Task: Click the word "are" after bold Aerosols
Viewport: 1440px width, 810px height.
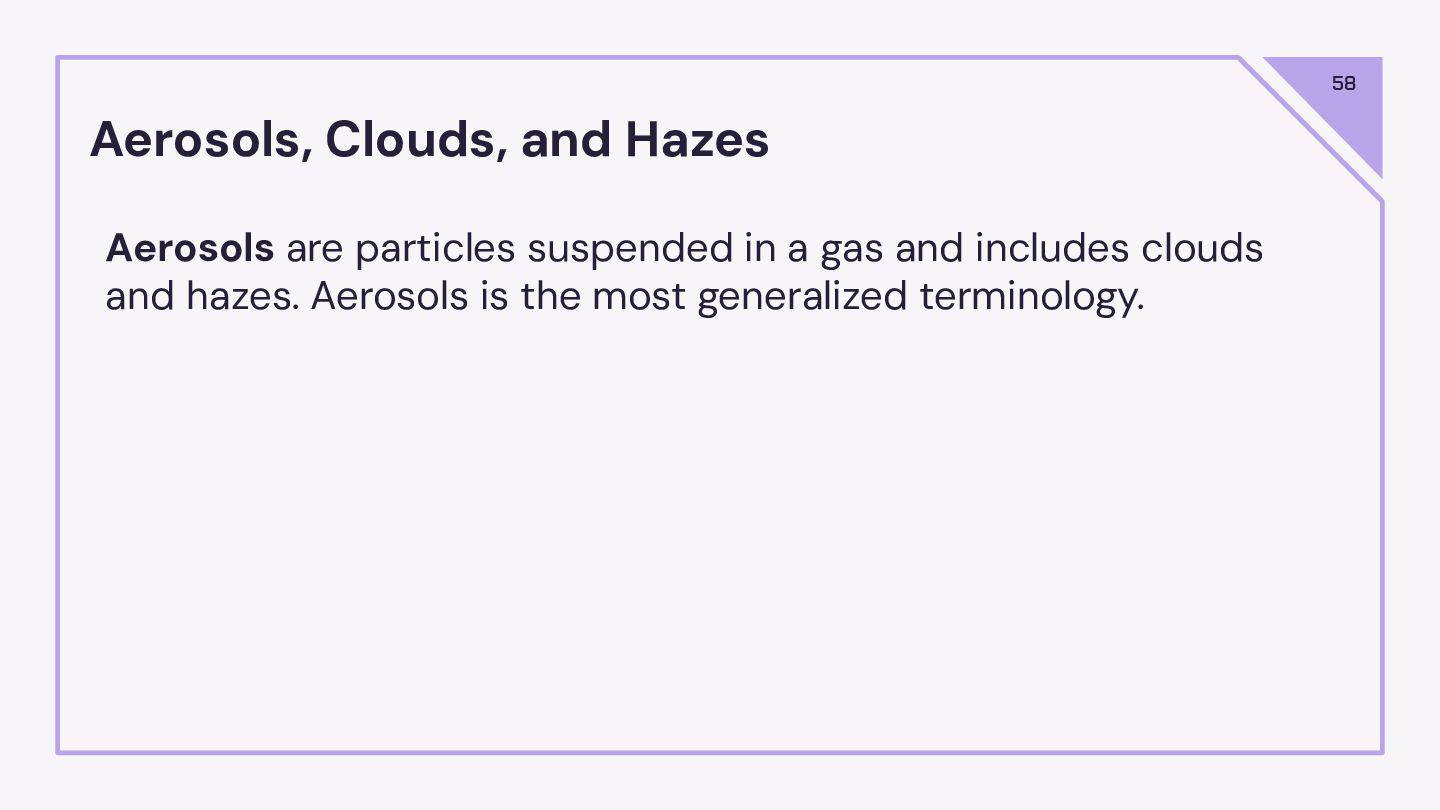Action: coord(314,248)
